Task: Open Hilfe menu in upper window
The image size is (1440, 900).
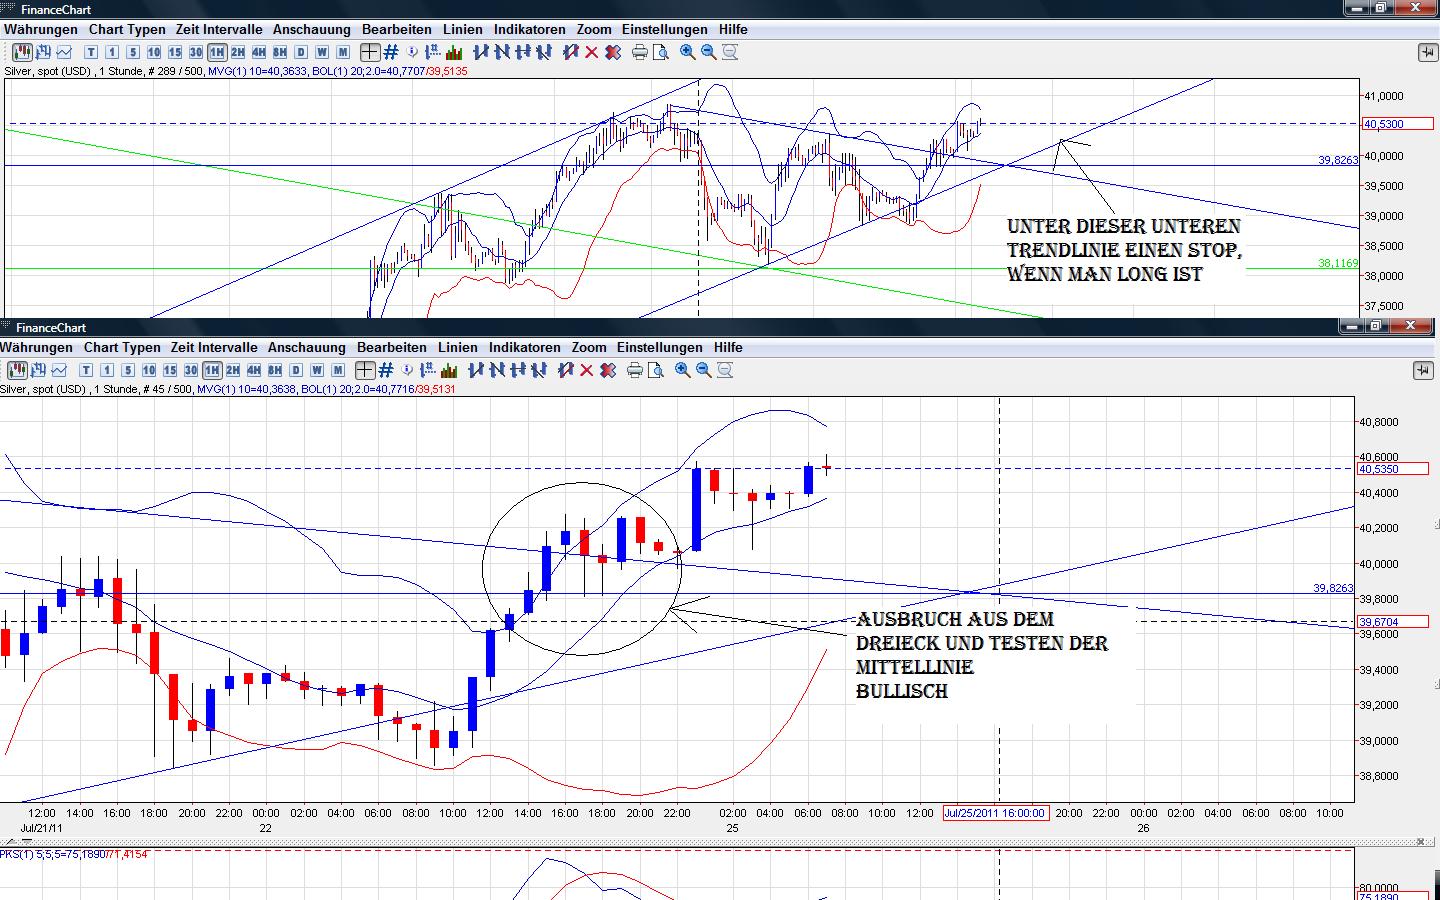Action: (733, 30)
